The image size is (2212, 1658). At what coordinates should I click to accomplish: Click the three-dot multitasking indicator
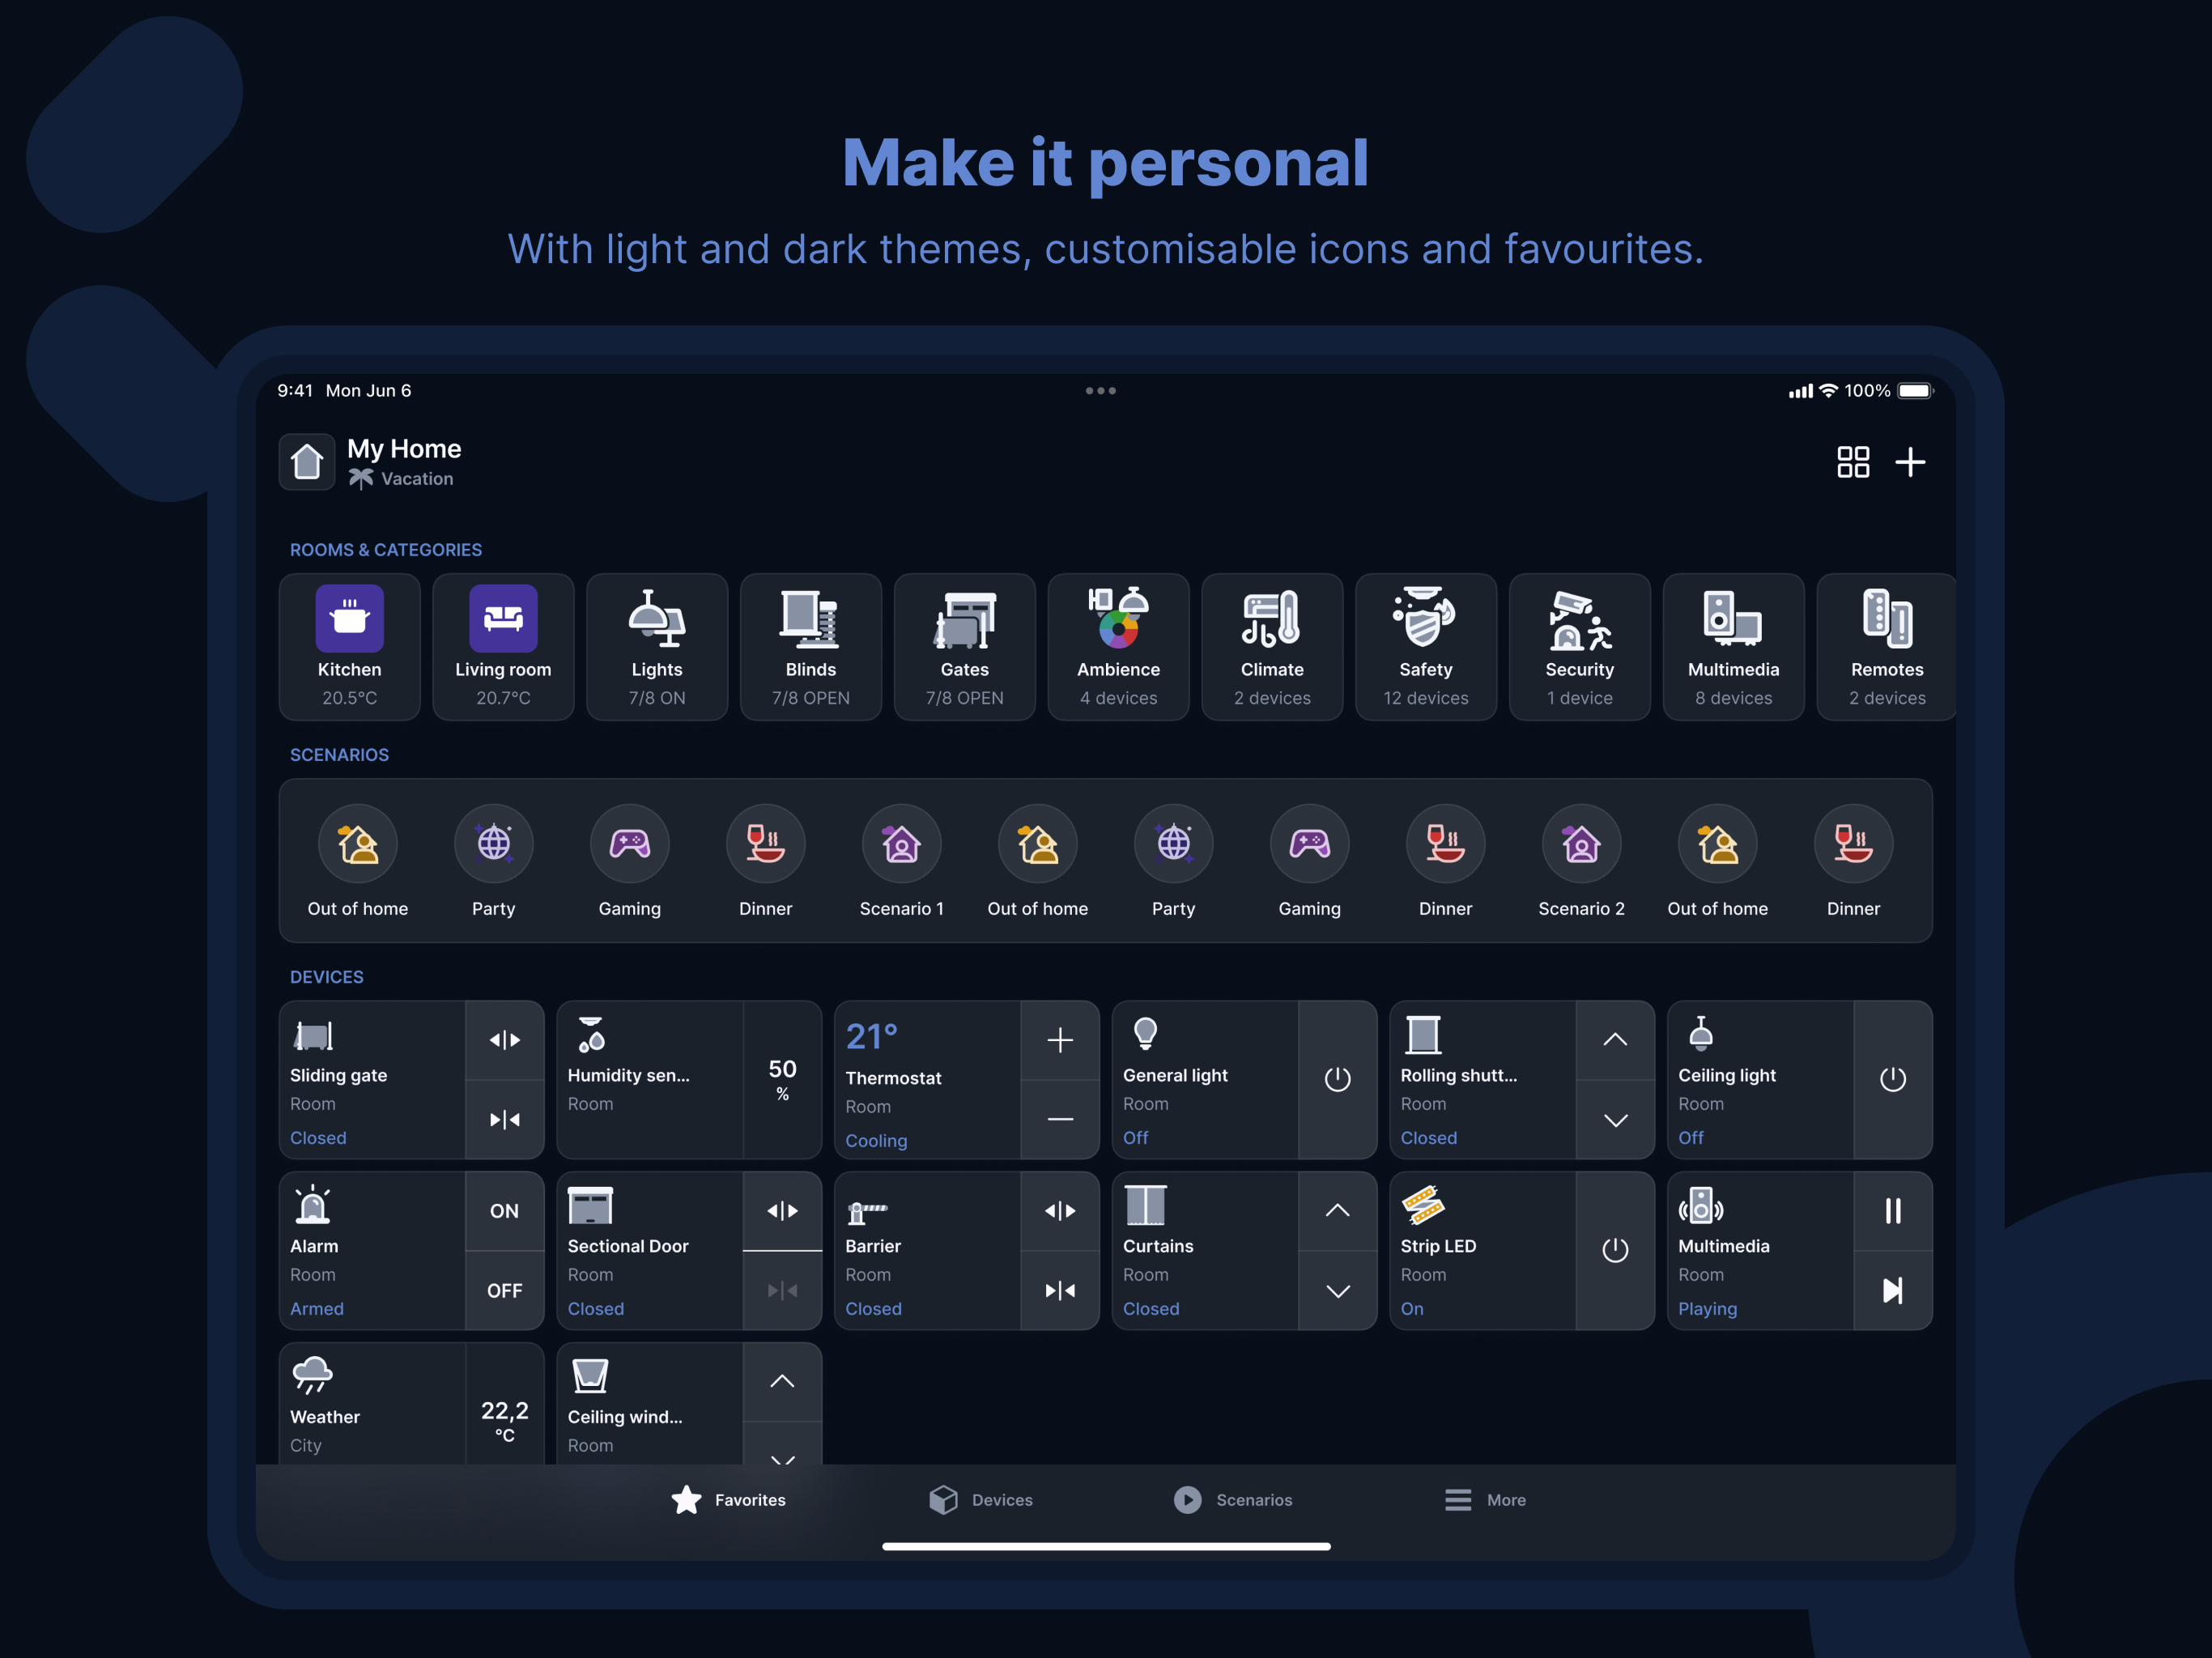click(x=1101, y=391)
